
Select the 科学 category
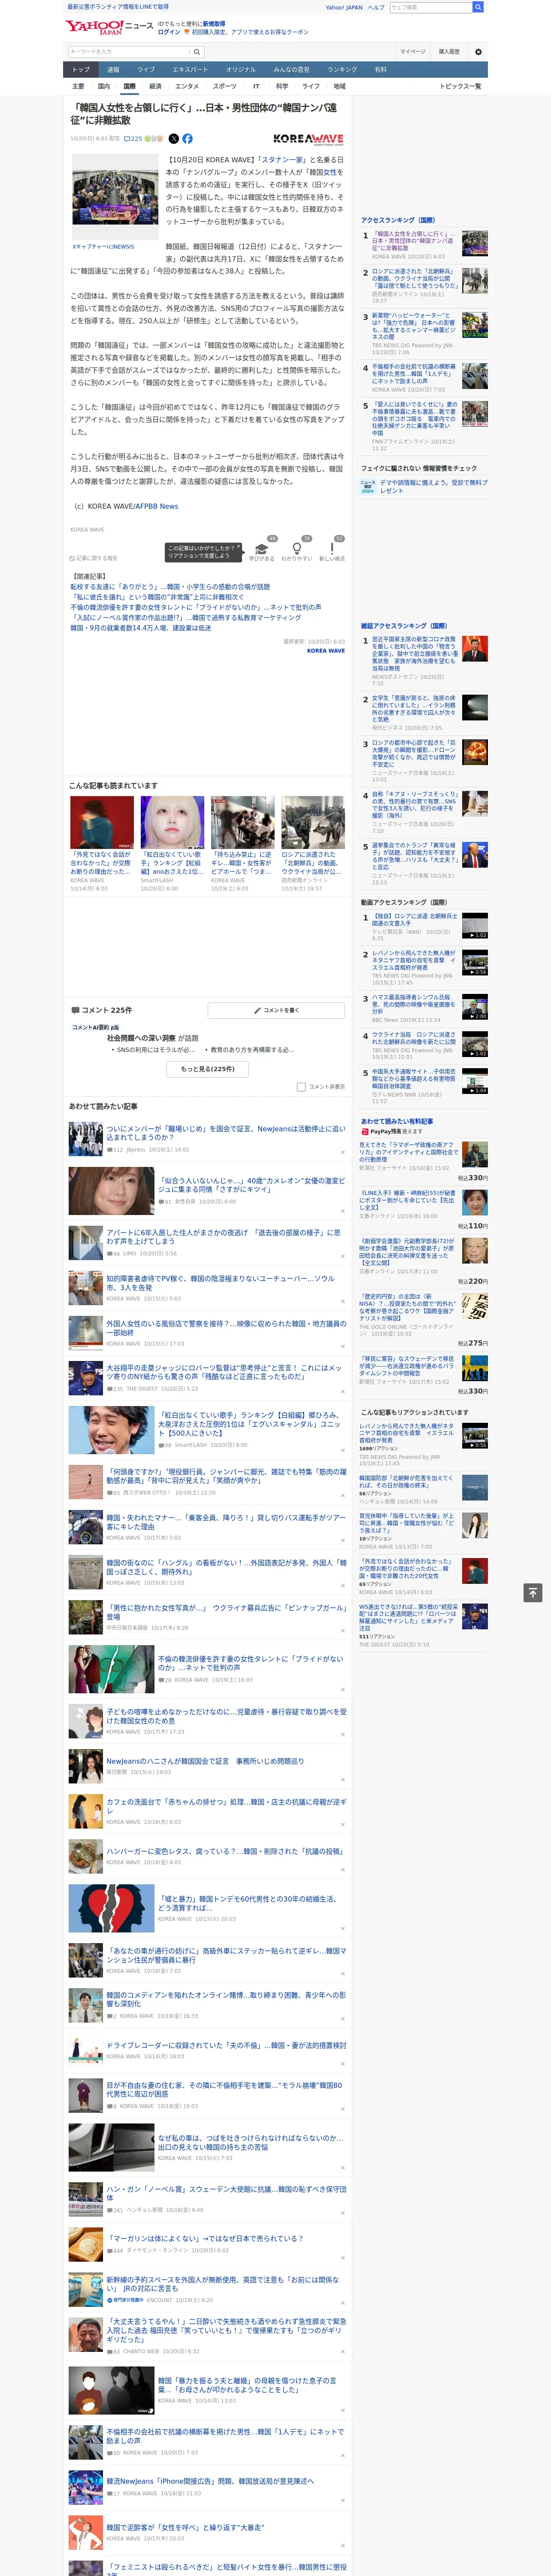(x=282, y=86)
